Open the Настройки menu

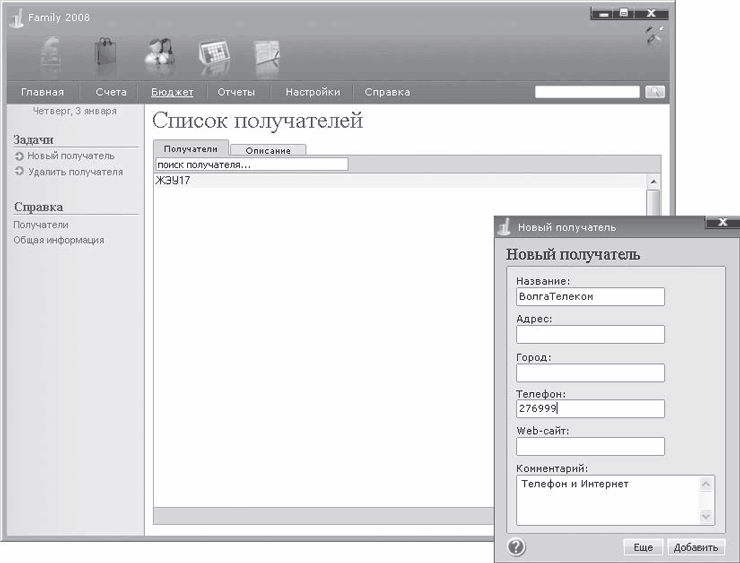312,92
